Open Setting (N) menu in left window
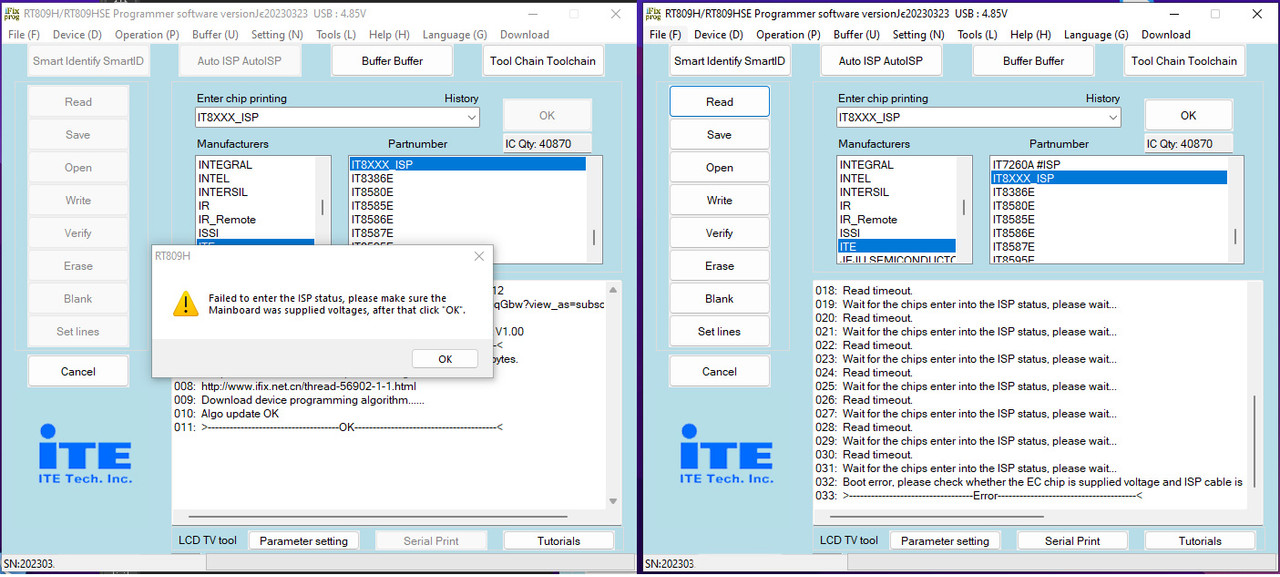This screenshot has height=577, width=1280. coord(277,34)
